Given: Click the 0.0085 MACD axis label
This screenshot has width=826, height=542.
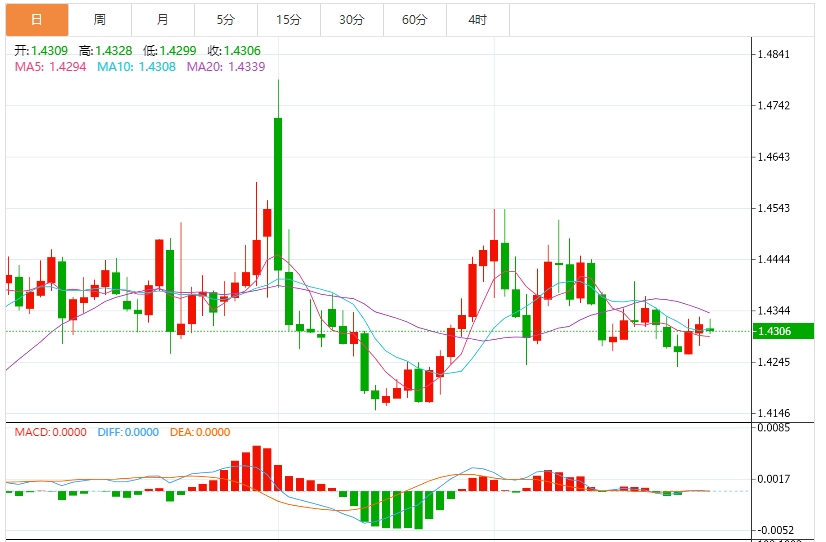Looking at the screenshot, I should click(x=773, y=428).
